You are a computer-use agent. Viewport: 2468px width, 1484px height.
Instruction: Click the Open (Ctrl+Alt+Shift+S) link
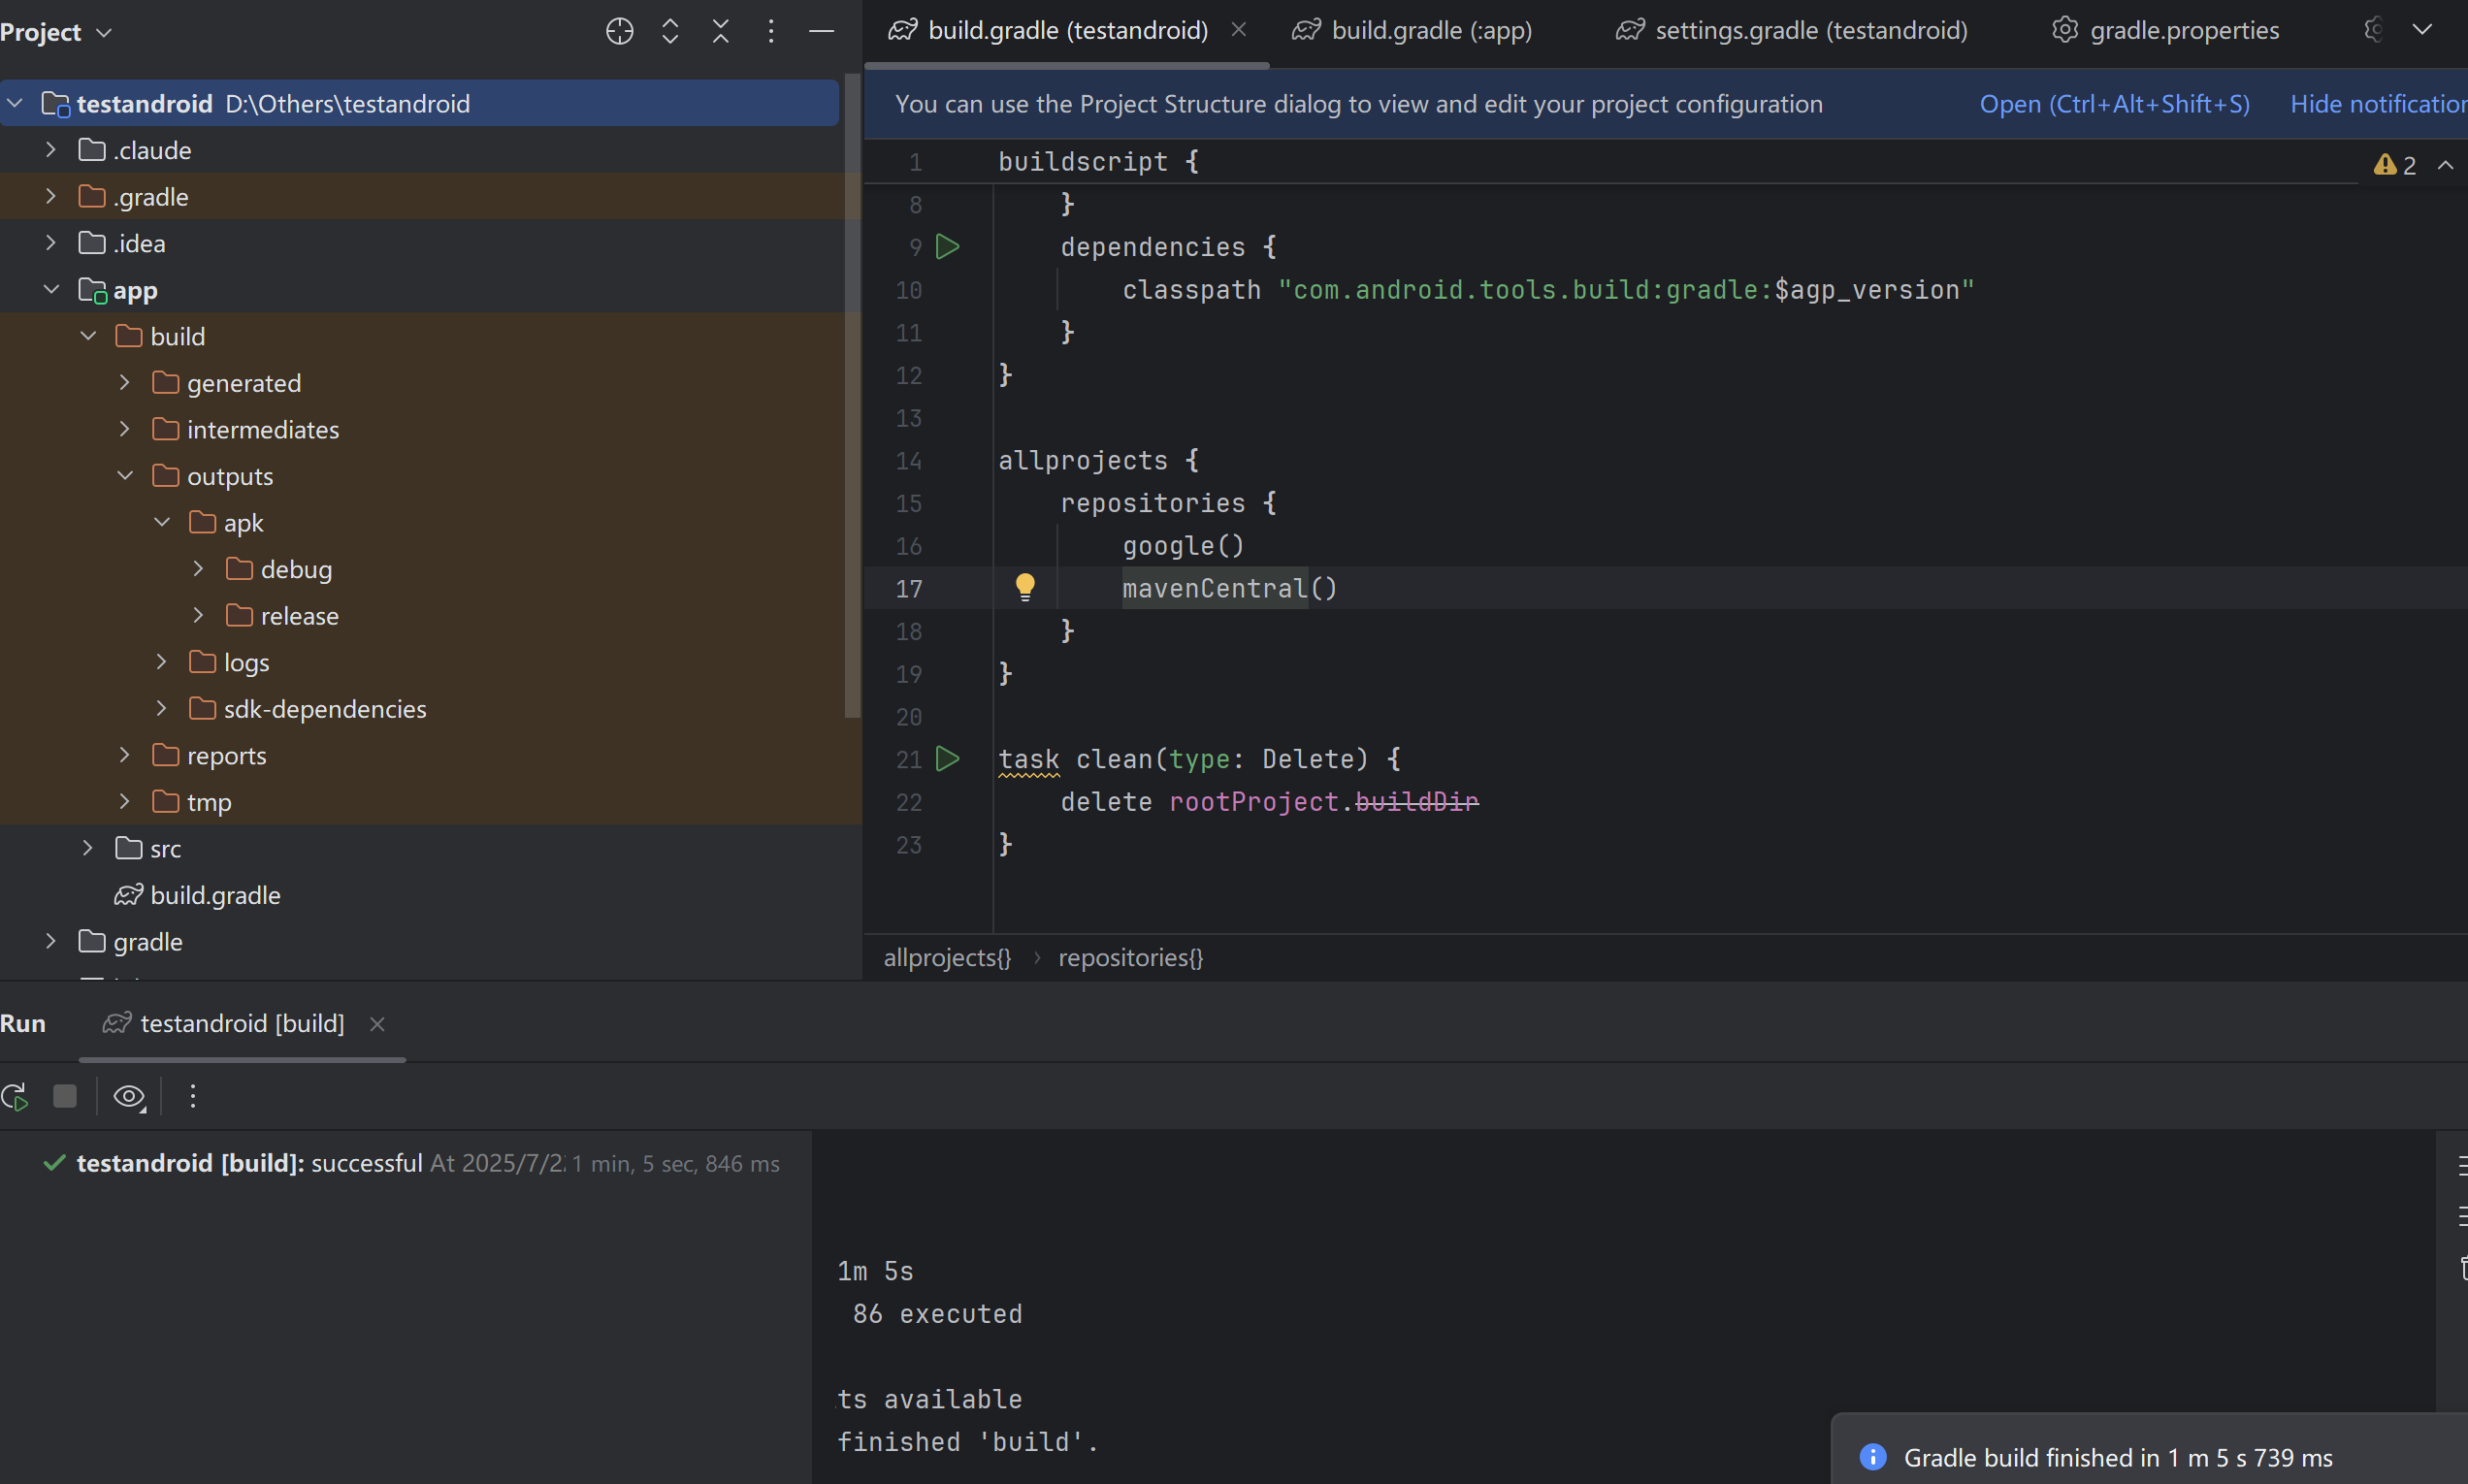[x=2114, y=104]
